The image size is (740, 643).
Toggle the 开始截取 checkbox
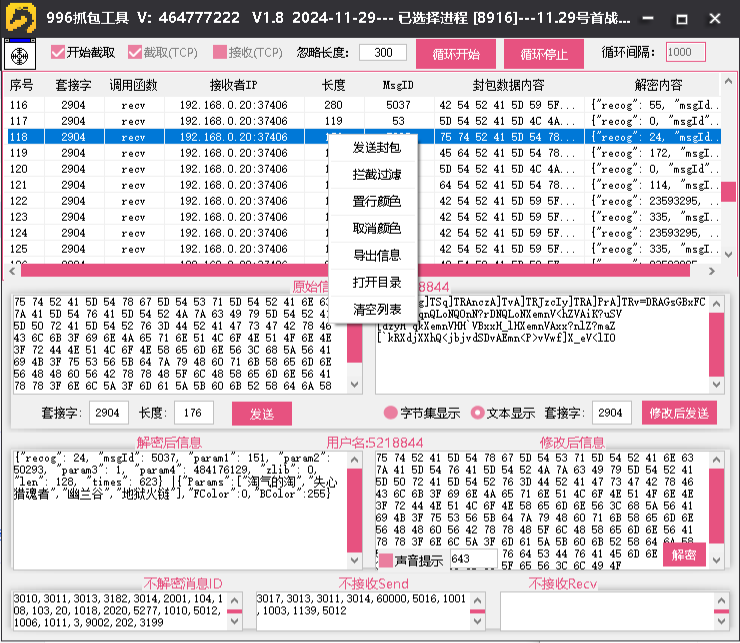click(x=58, y=53)
